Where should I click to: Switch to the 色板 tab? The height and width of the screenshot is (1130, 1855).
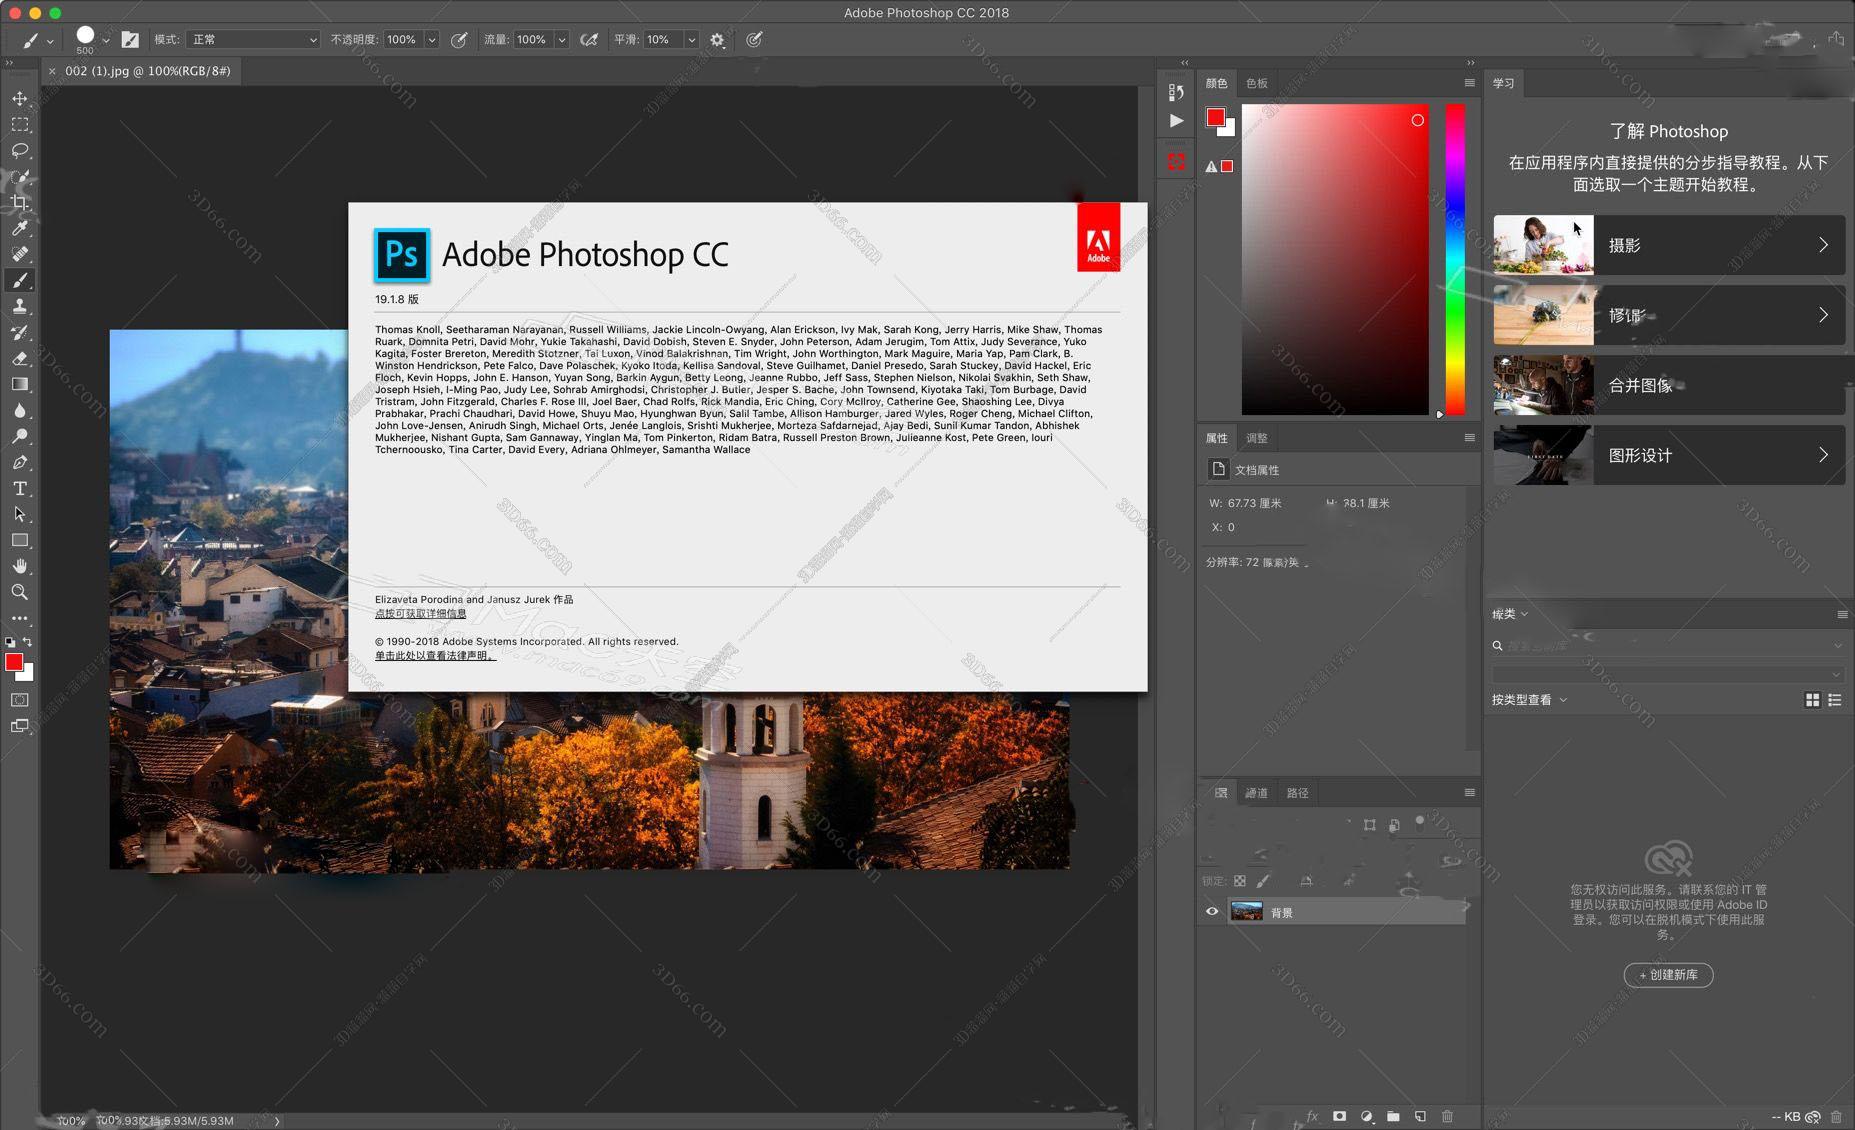(1257, 83)
